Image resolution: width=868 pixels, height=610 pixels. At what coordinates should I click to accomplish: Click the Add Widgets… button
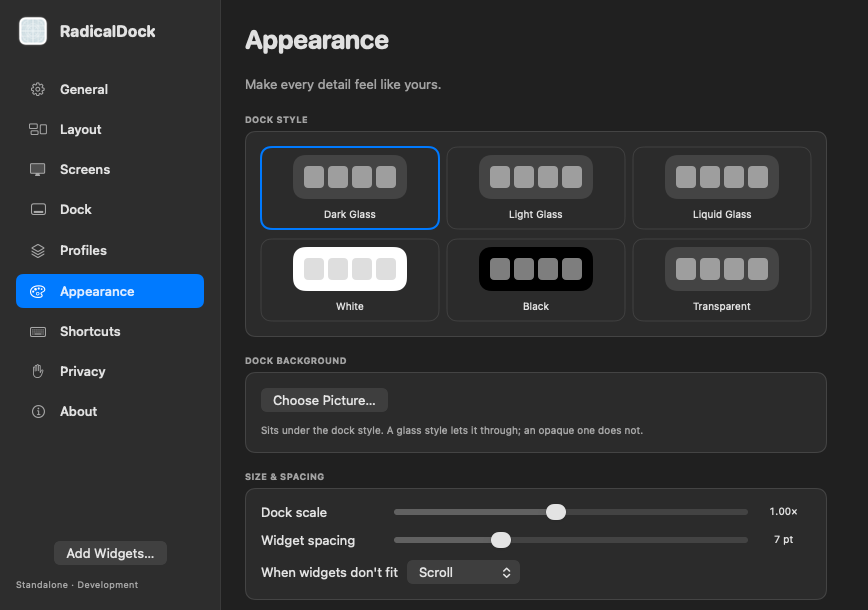[110, 553]
